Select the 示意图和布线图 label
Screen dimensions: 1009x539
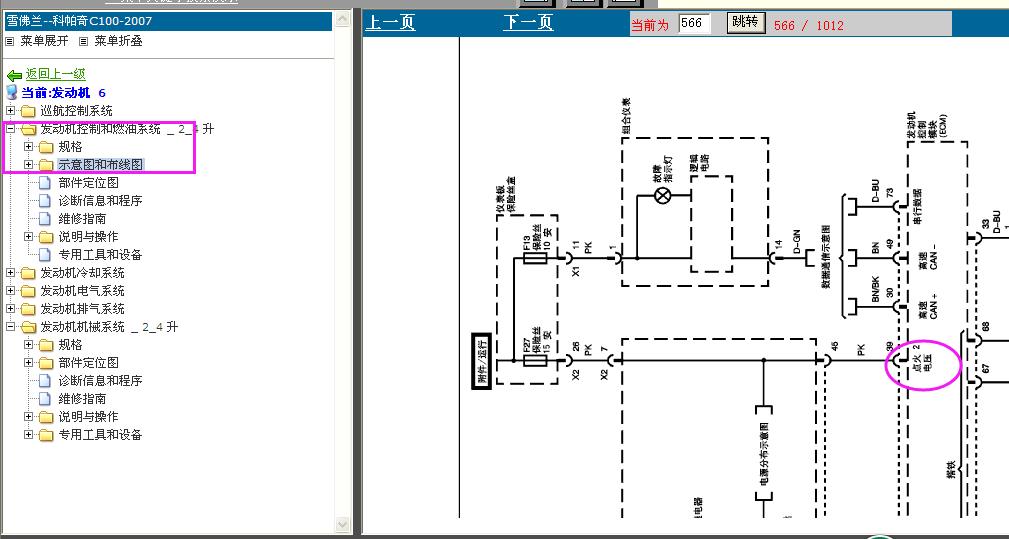[x=101, y=165]
